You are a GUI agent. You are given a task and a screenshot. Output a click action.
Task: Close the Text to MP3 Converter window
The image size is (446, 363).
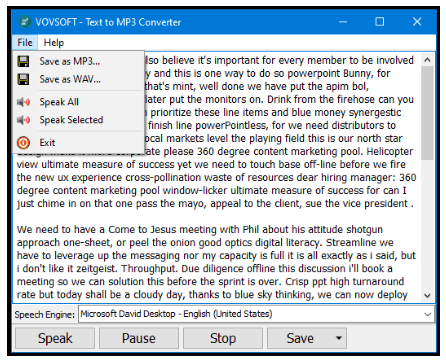coord(417,22)
